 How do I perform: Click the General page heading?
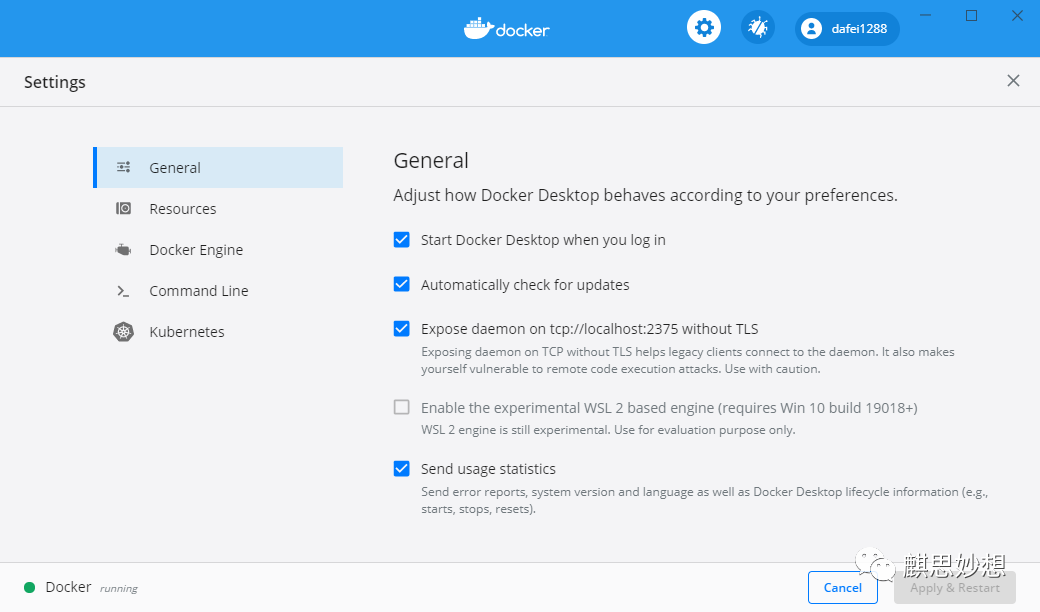click(x=431, y=160)
